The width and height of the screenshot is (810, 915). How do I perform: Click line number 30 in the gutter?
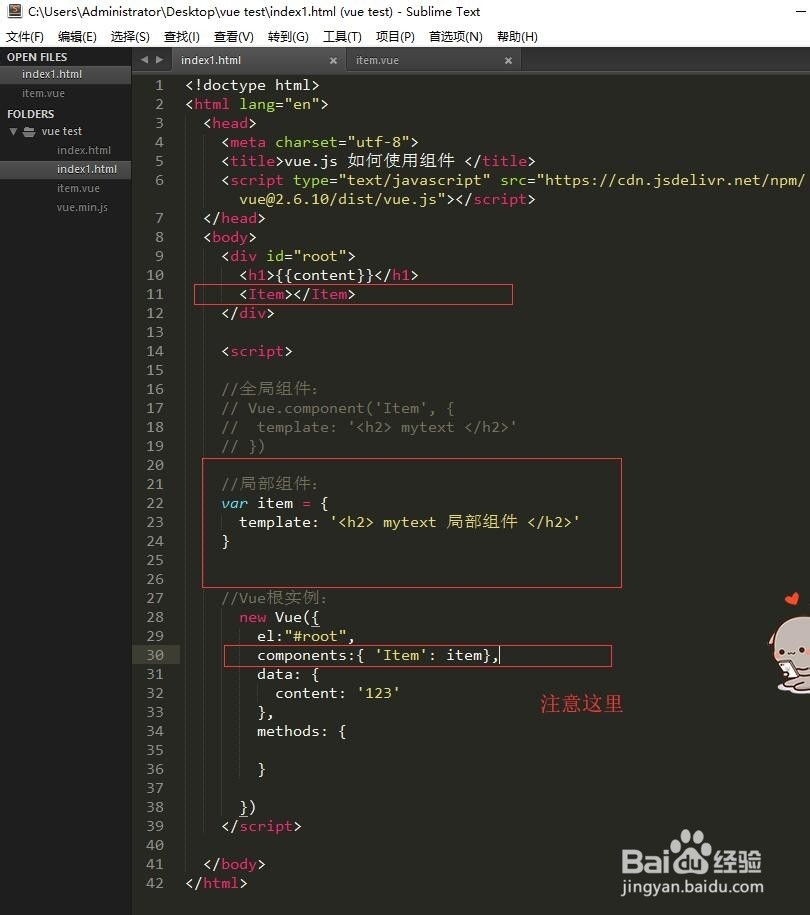(x=155, y=655)
